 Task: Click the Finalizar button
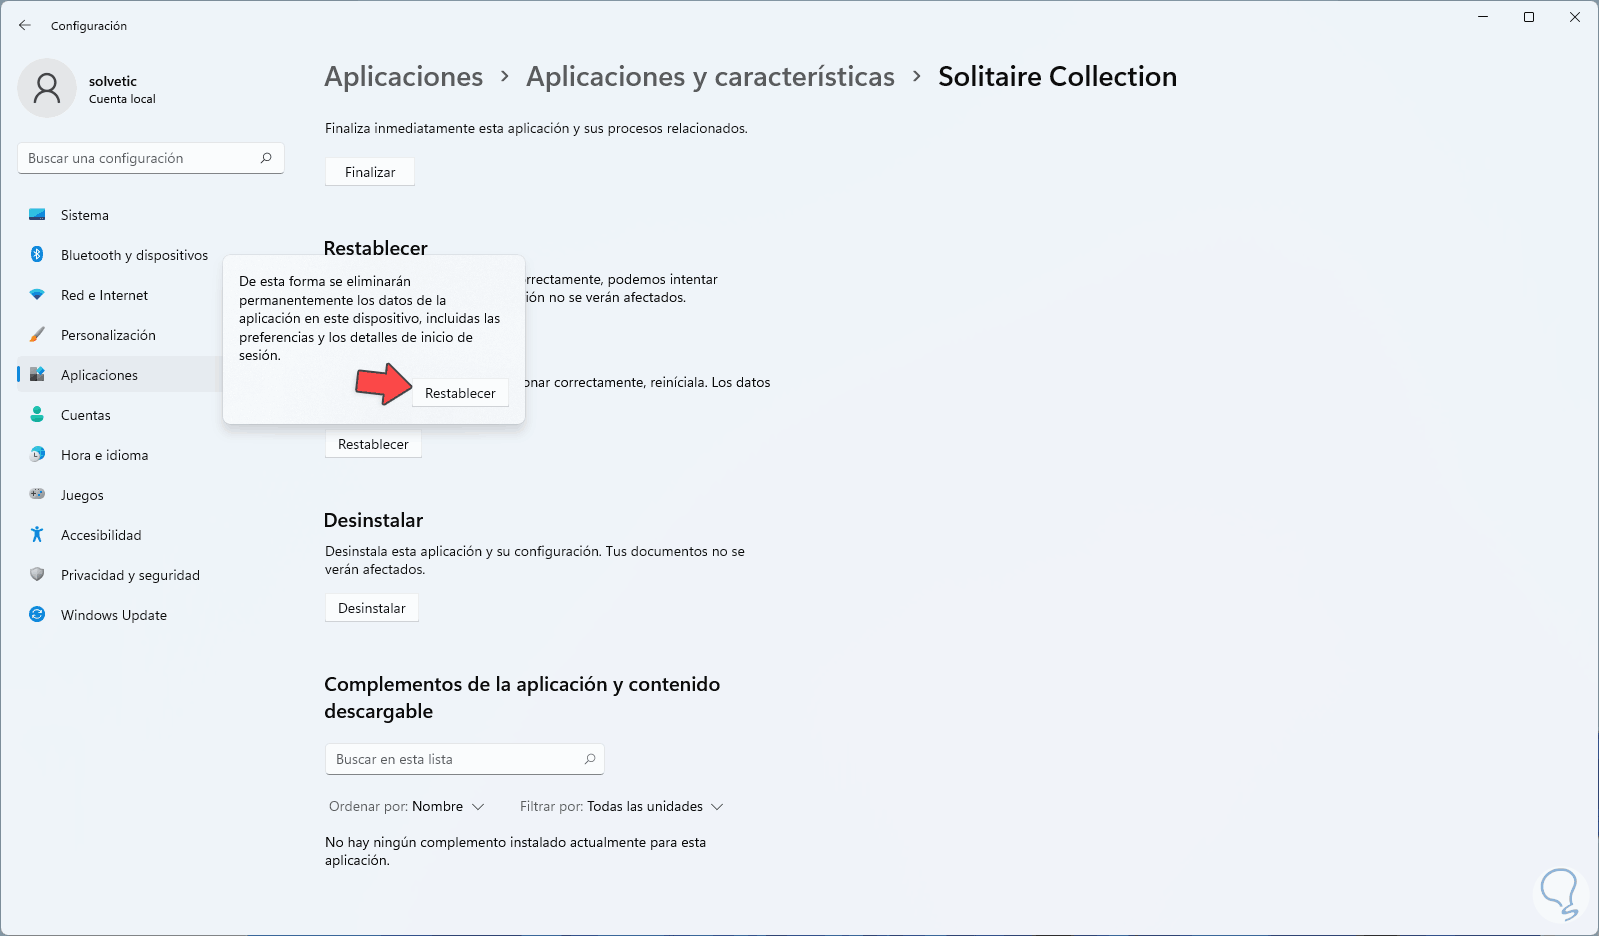pyautogui.click(x=370, y=172)
